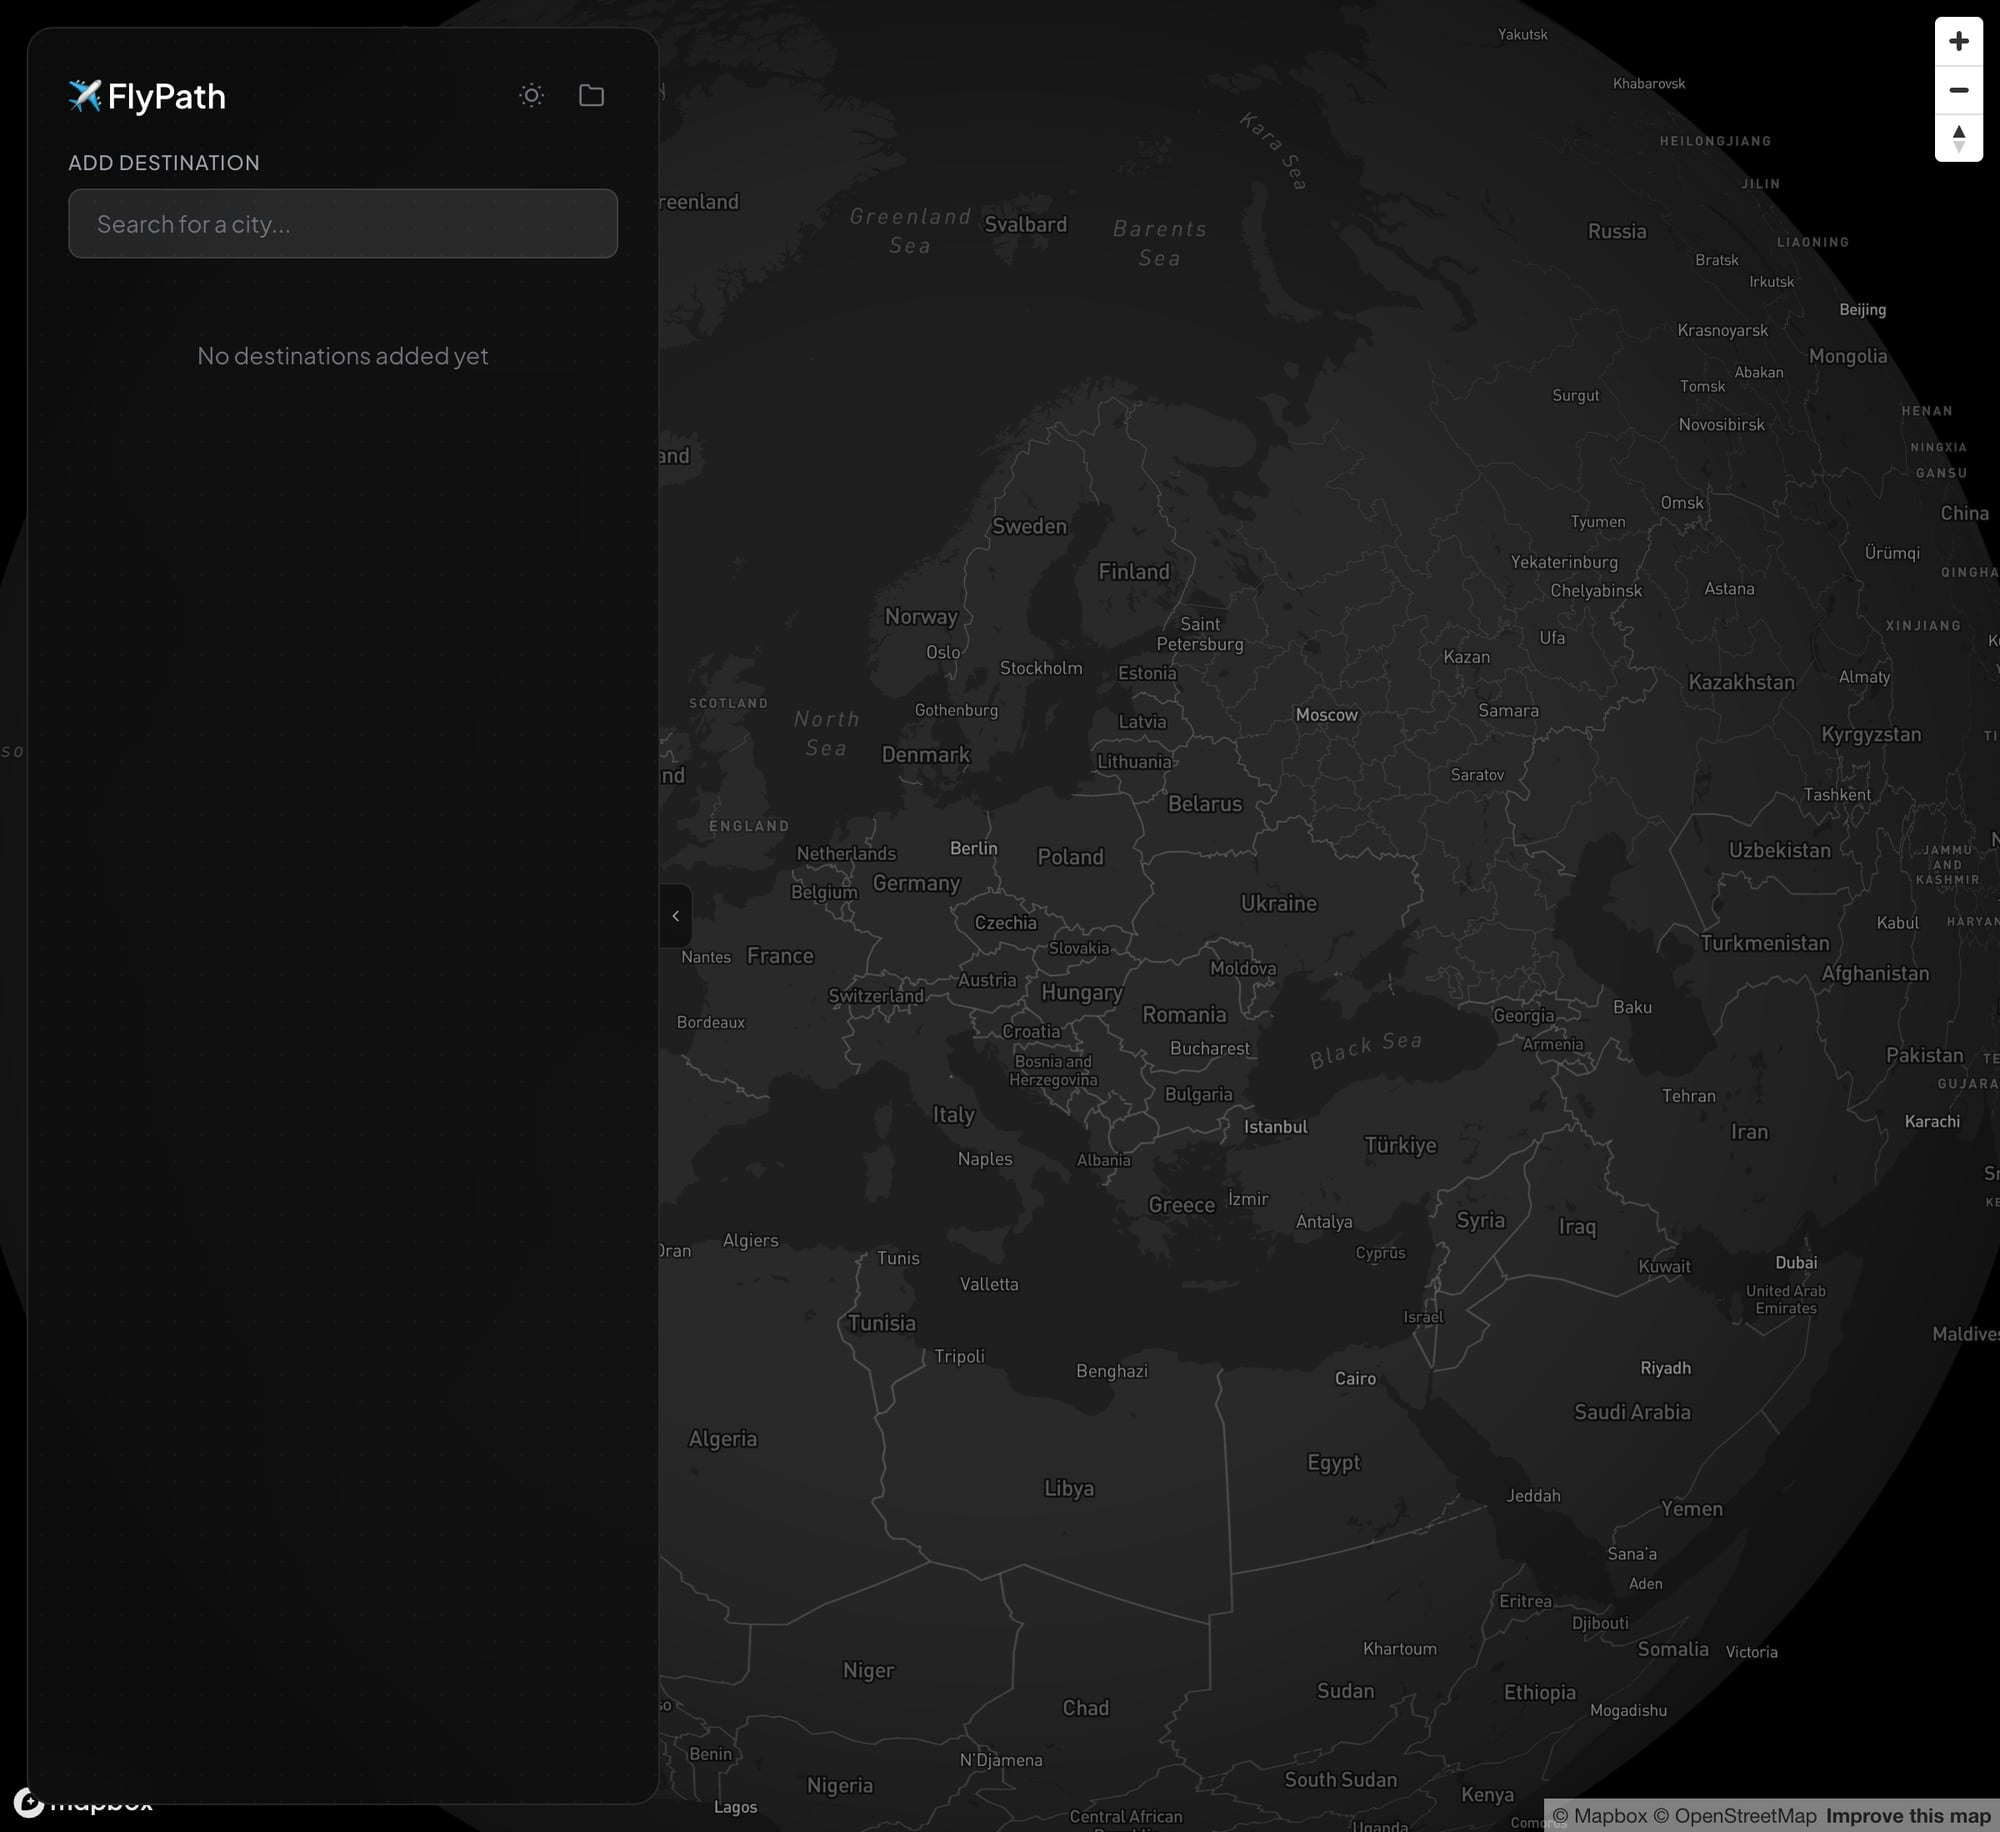Viewport: 2000px width, 1832px height.
Task: Click the FlyPath title text
Action: (166, 97)
